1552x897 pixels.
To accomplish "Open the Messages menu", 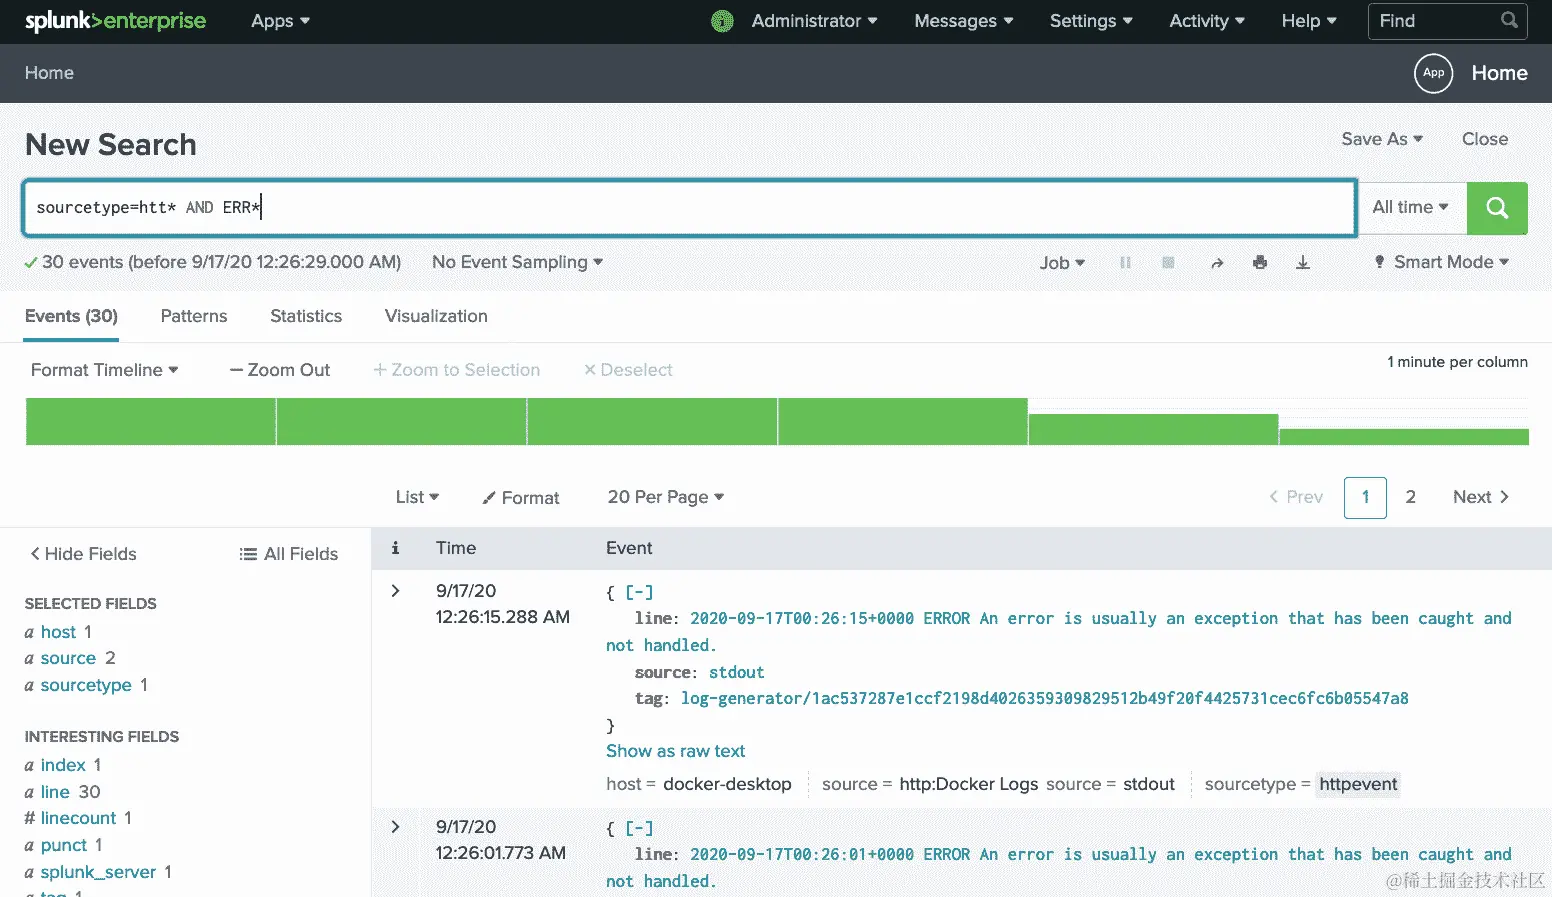I will tap(964, 21).
